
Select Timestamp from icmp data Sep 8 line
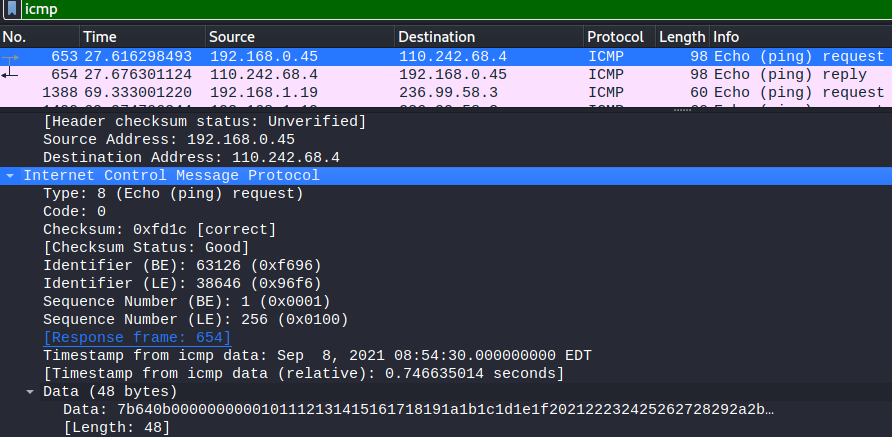[317, 356]
